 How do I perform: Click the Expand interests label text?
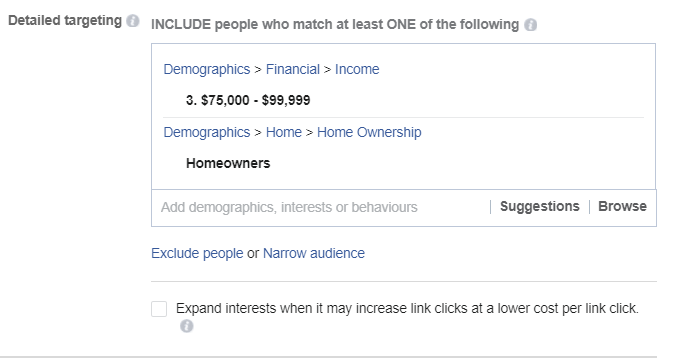407,308
